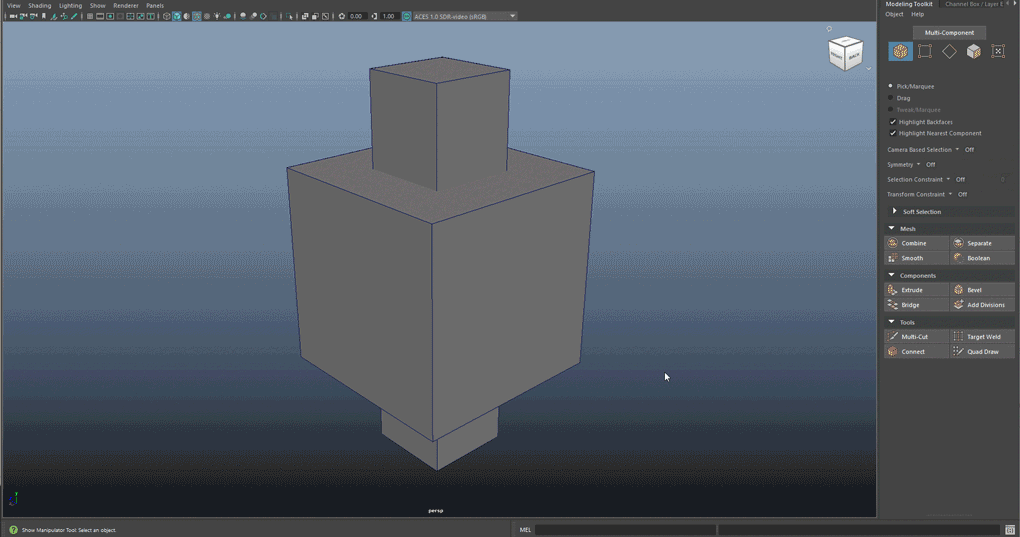Toggle use all lights icon

point(217,16)
